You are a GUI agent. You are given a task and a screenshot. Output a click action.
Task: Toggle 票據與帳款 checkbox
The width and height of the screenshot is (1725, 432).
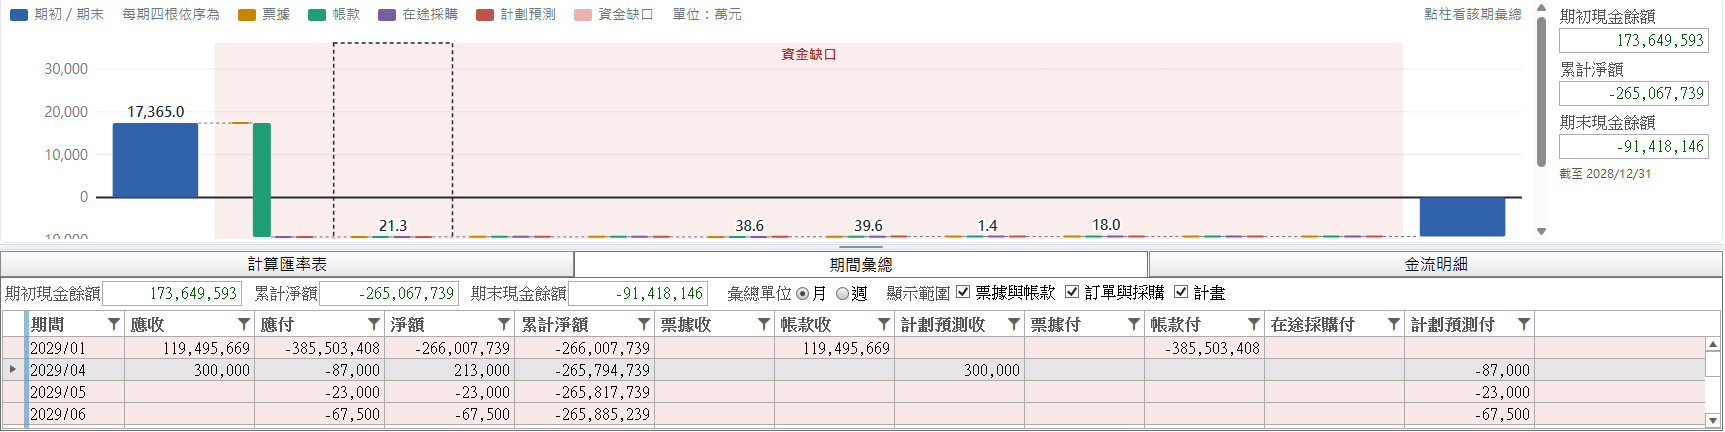point(963,292)
